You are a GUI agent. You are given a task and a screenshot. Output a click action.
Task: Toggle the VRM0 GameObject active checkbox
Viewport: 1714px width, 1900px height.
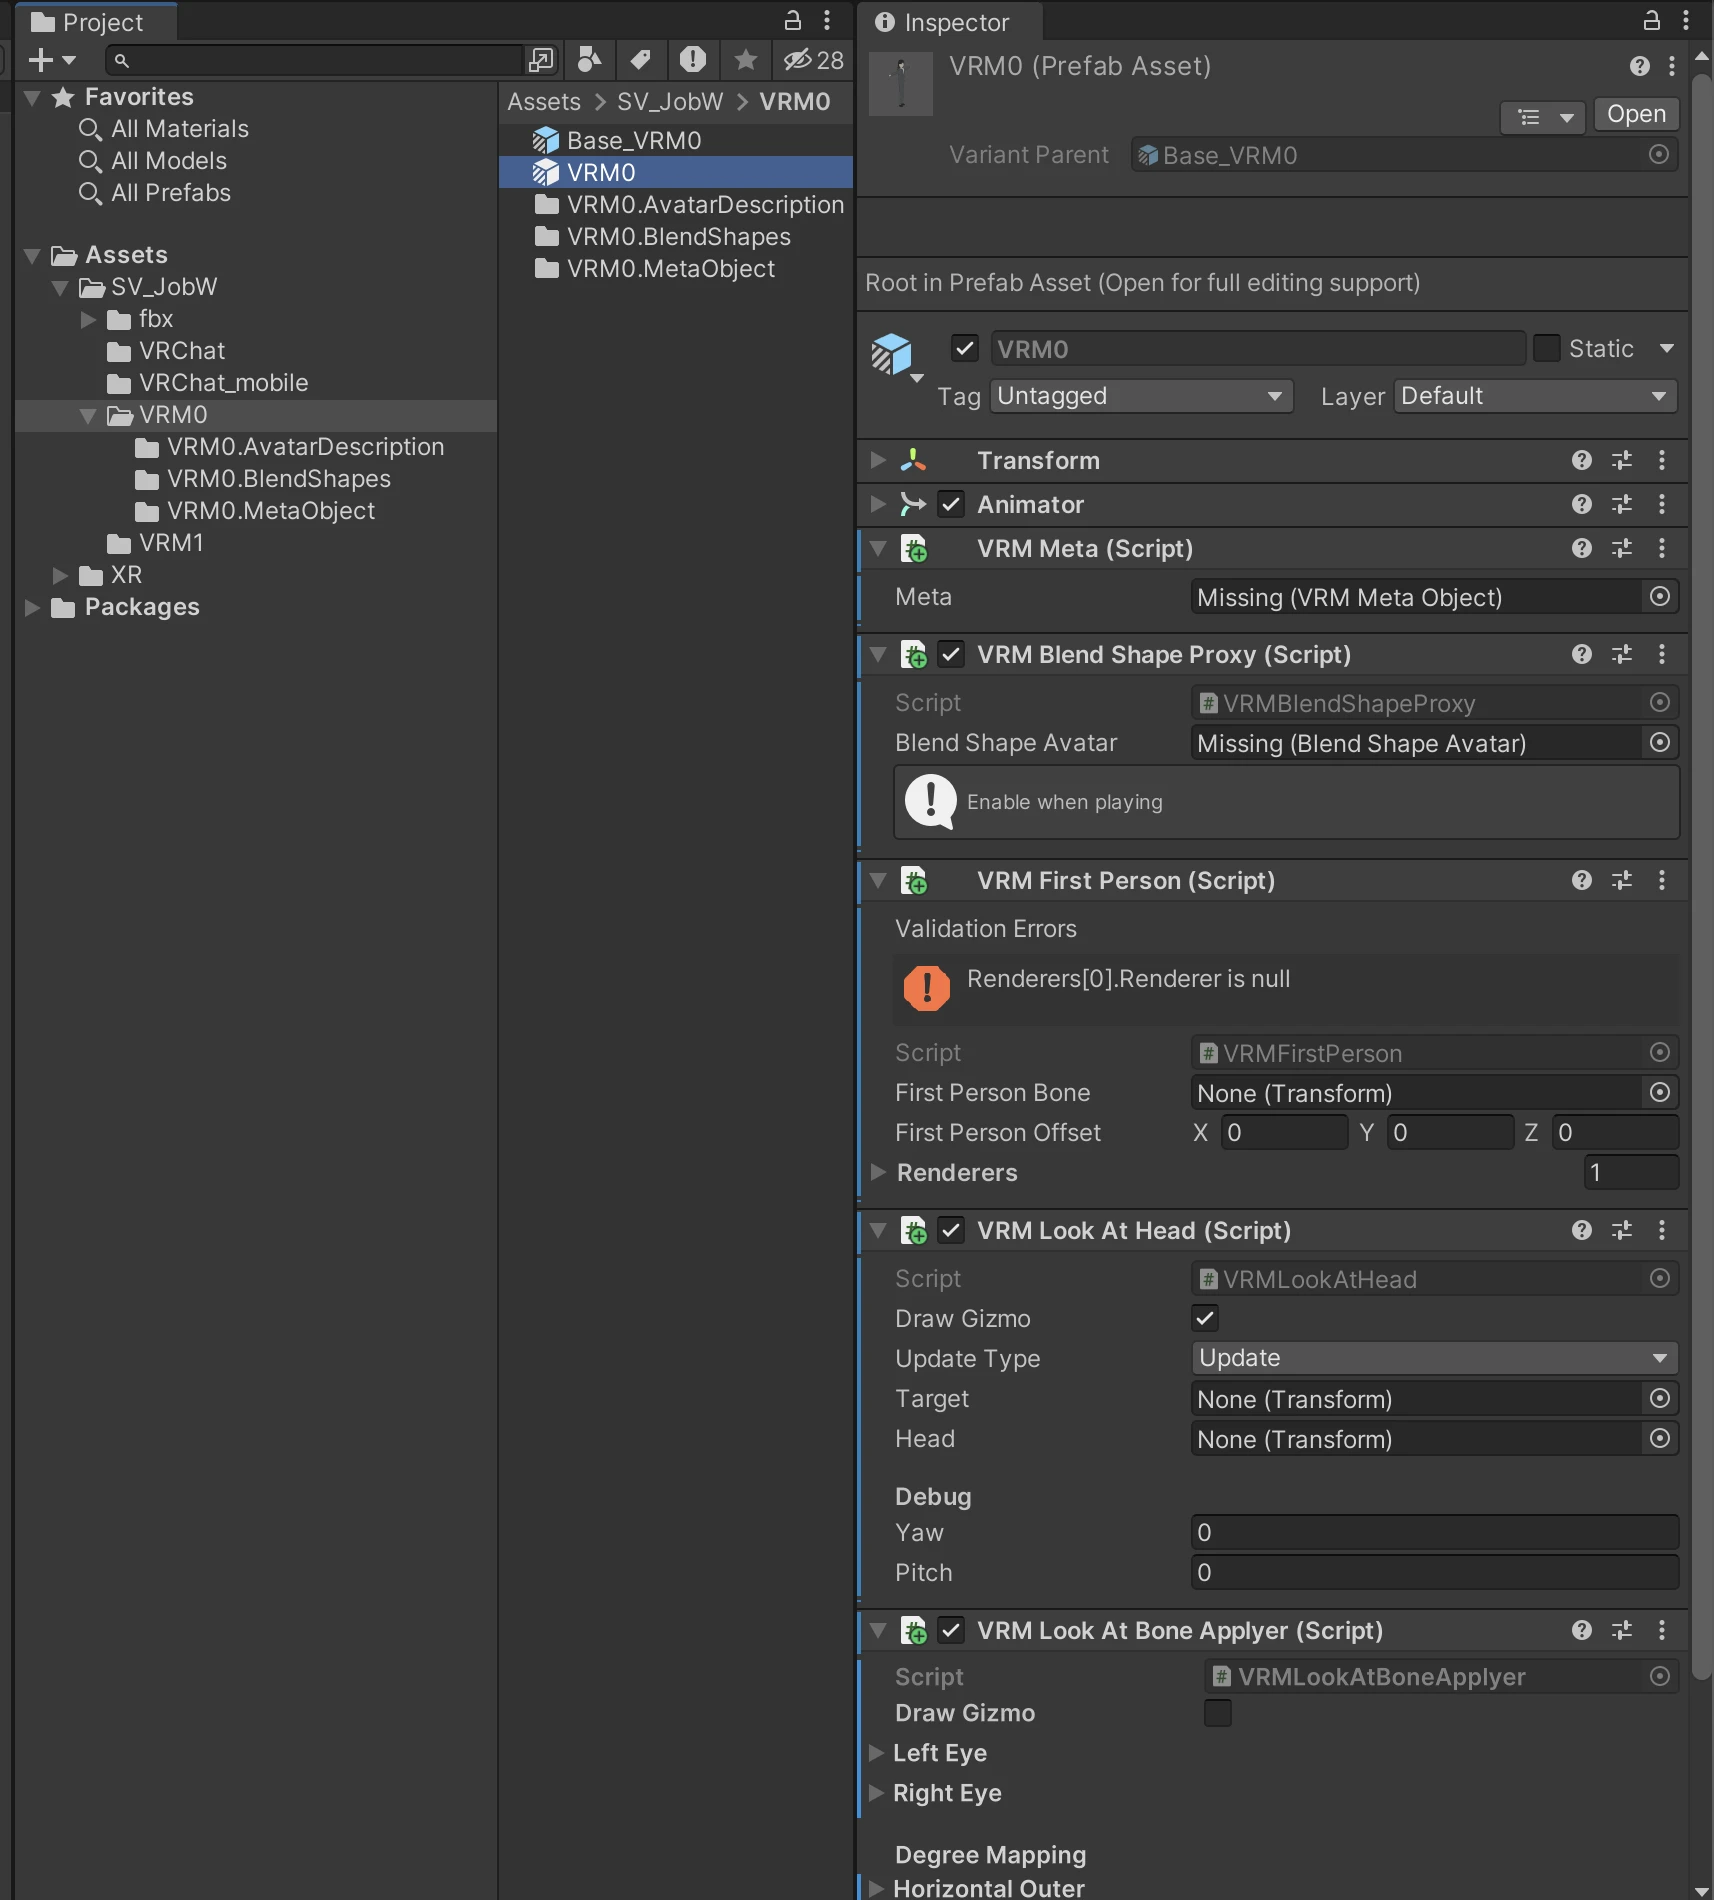click(x=965, y=348)
